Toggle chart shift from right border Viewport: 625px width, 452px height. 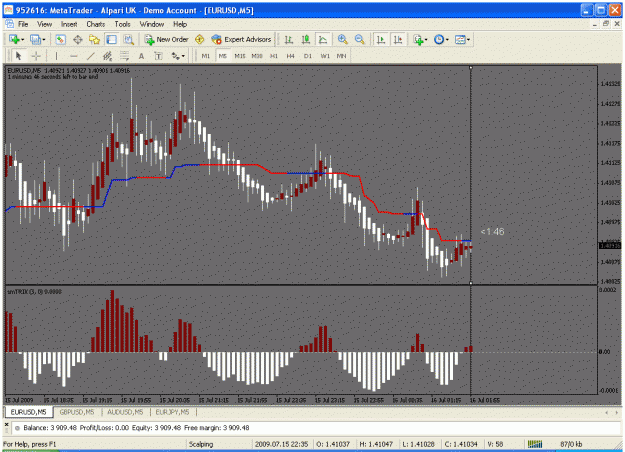pyautogui.click(x=398, y=39)
